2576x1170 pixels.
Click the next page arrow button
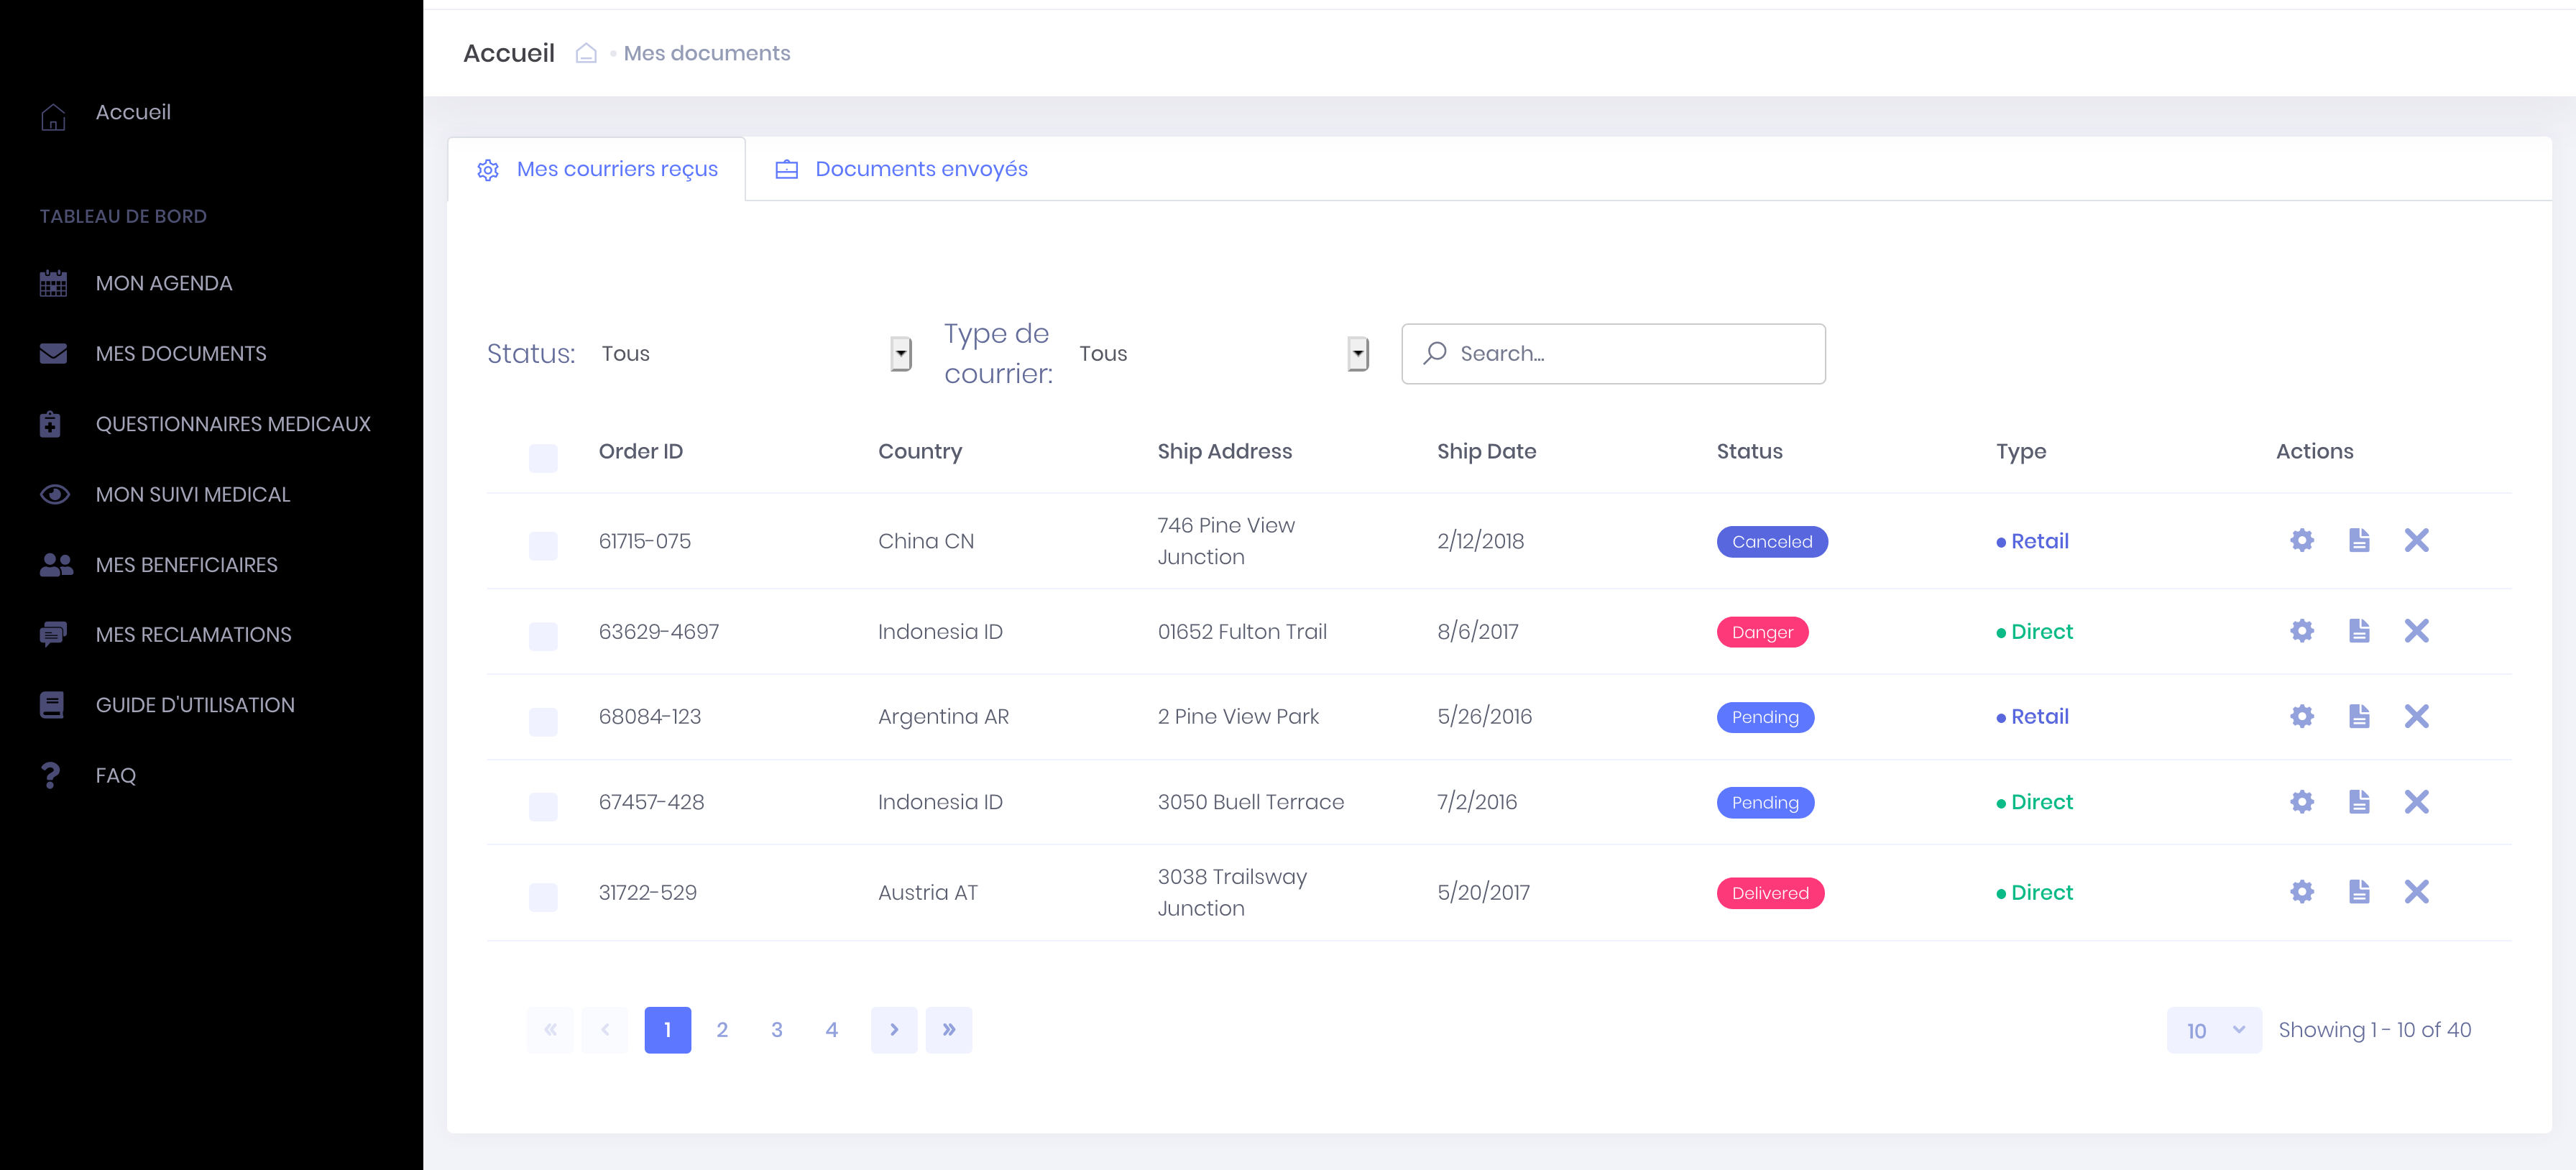893,1030
